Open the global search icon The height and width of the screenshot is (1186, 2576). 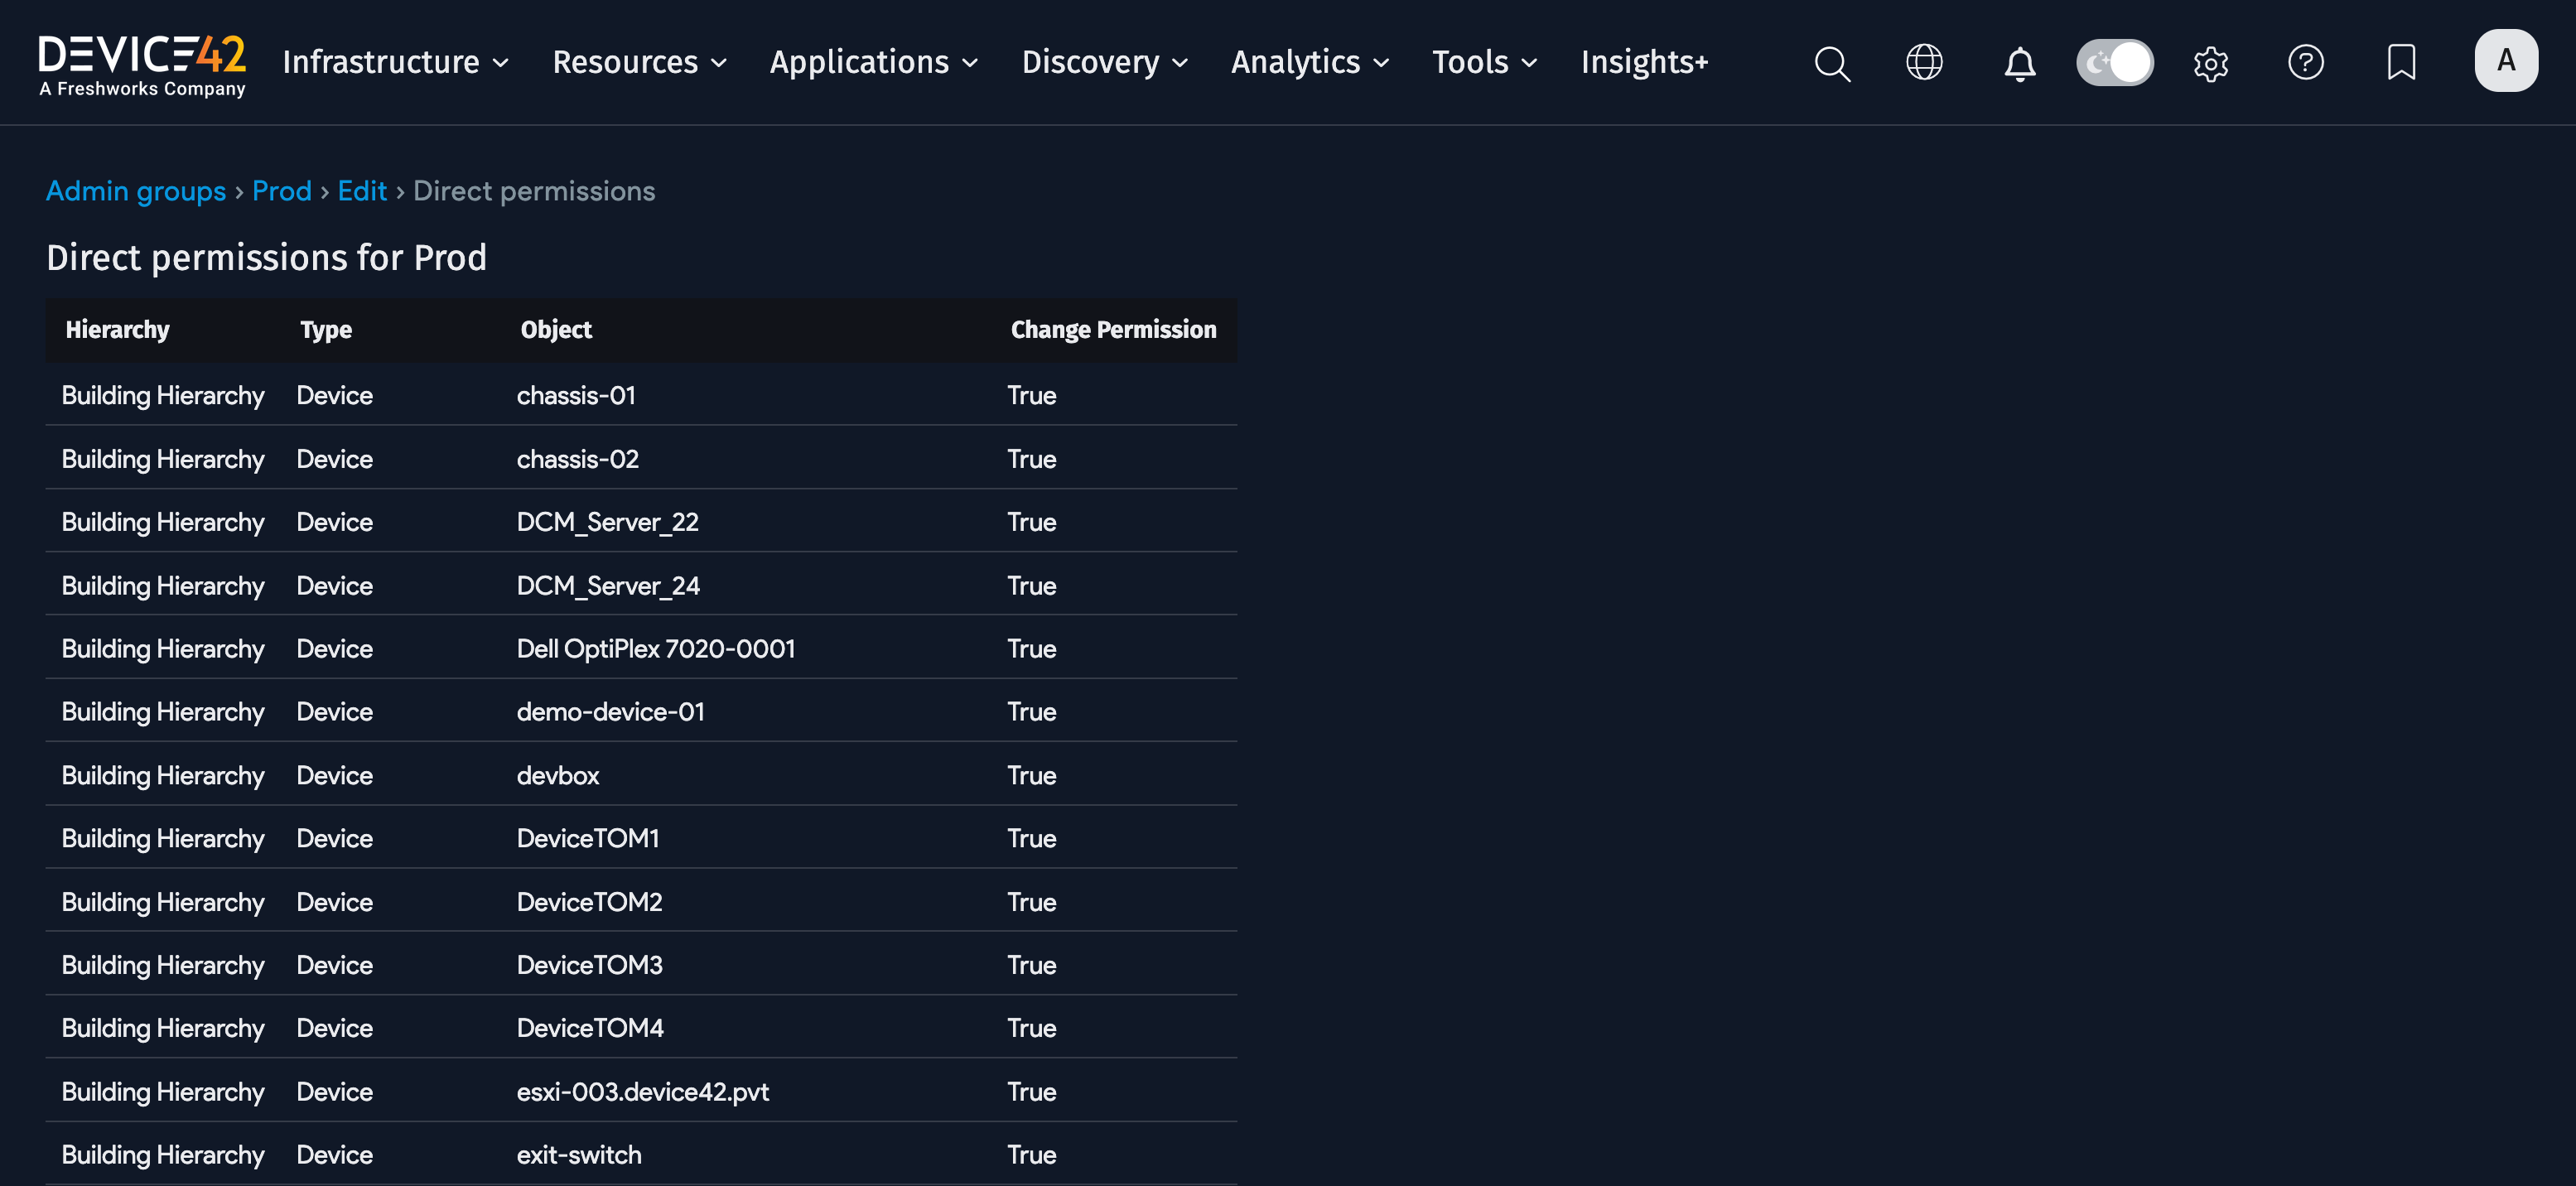tap(1831, 63)
